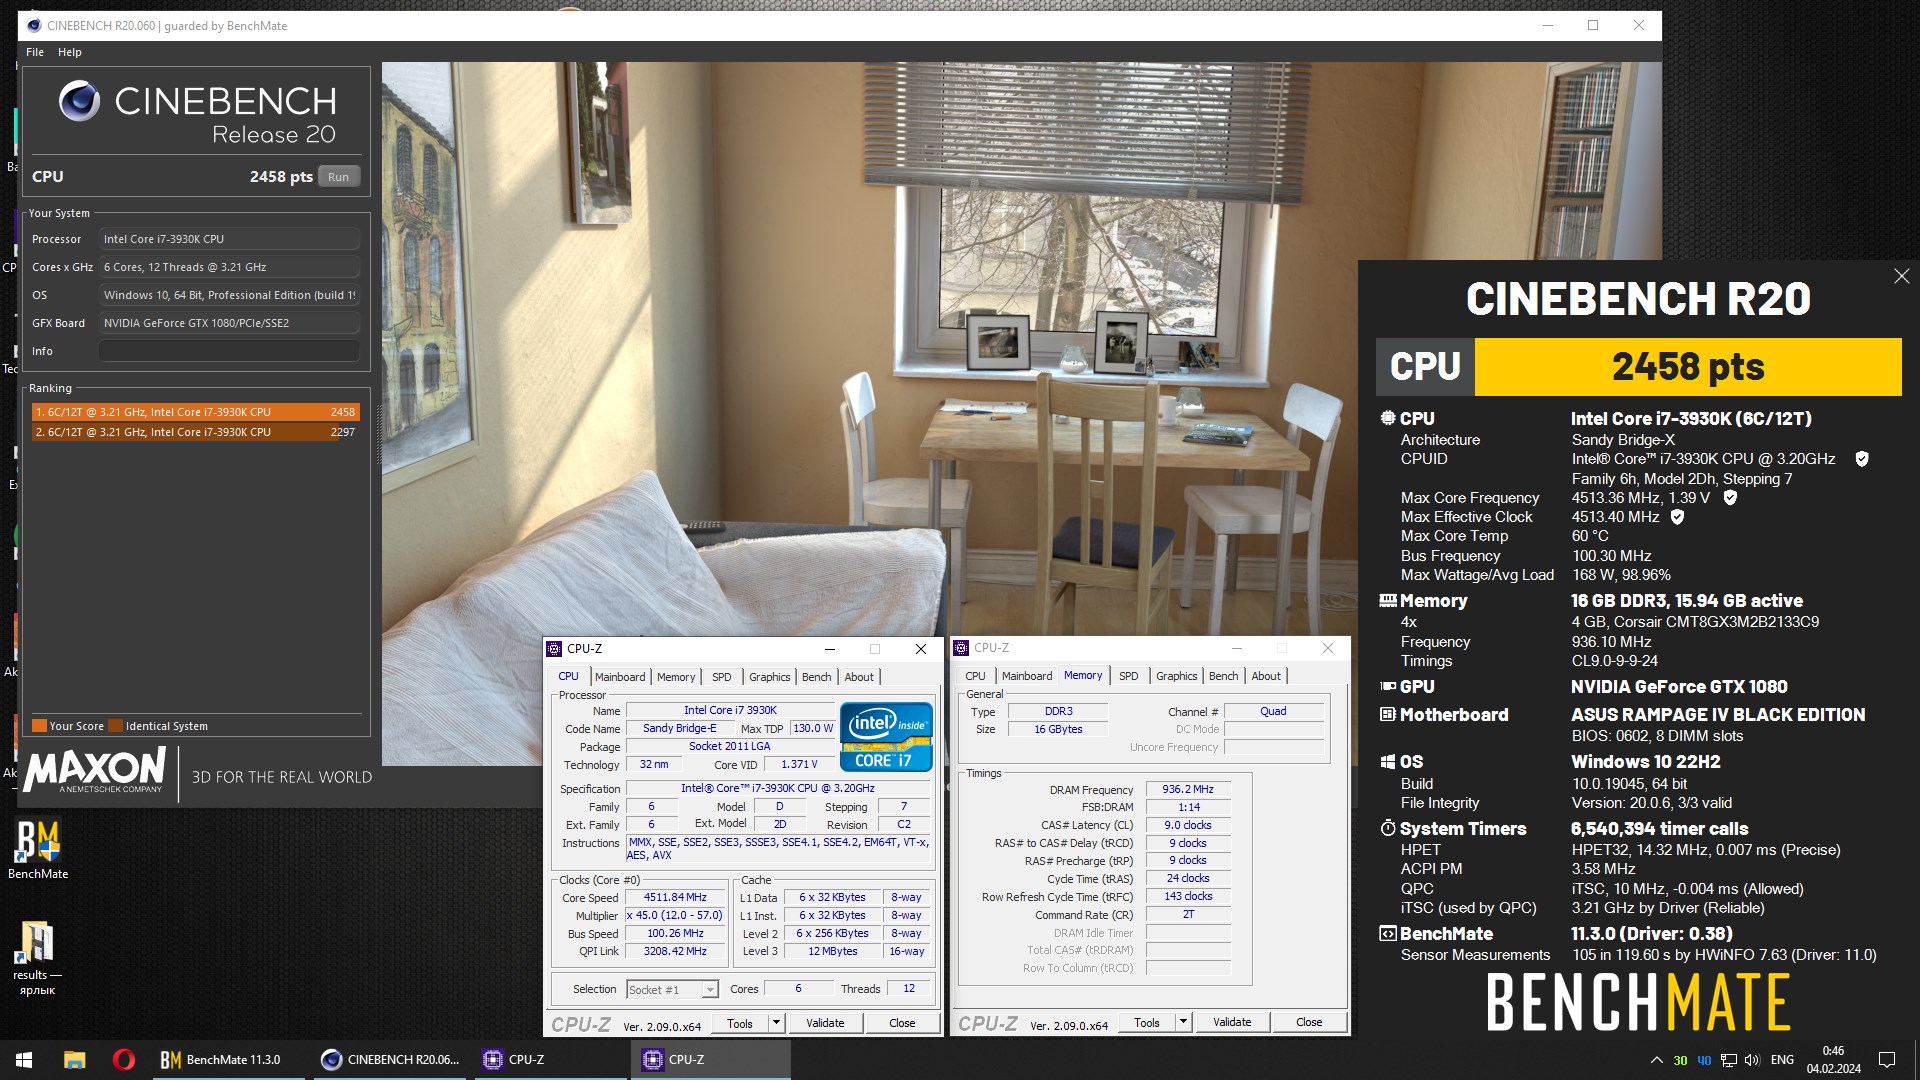This screenshot has width=1920, height=1080.
Task: Show hidden system tray icons
Action: [1656, 1060]
